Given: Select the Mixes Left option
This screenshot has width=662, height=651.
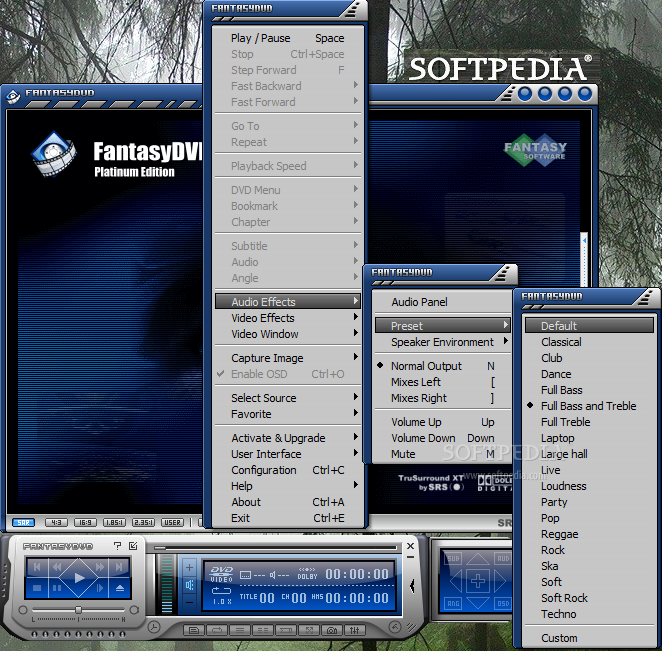Looking at the screenshot, I should pyautogui.click(x=442, y=382).
